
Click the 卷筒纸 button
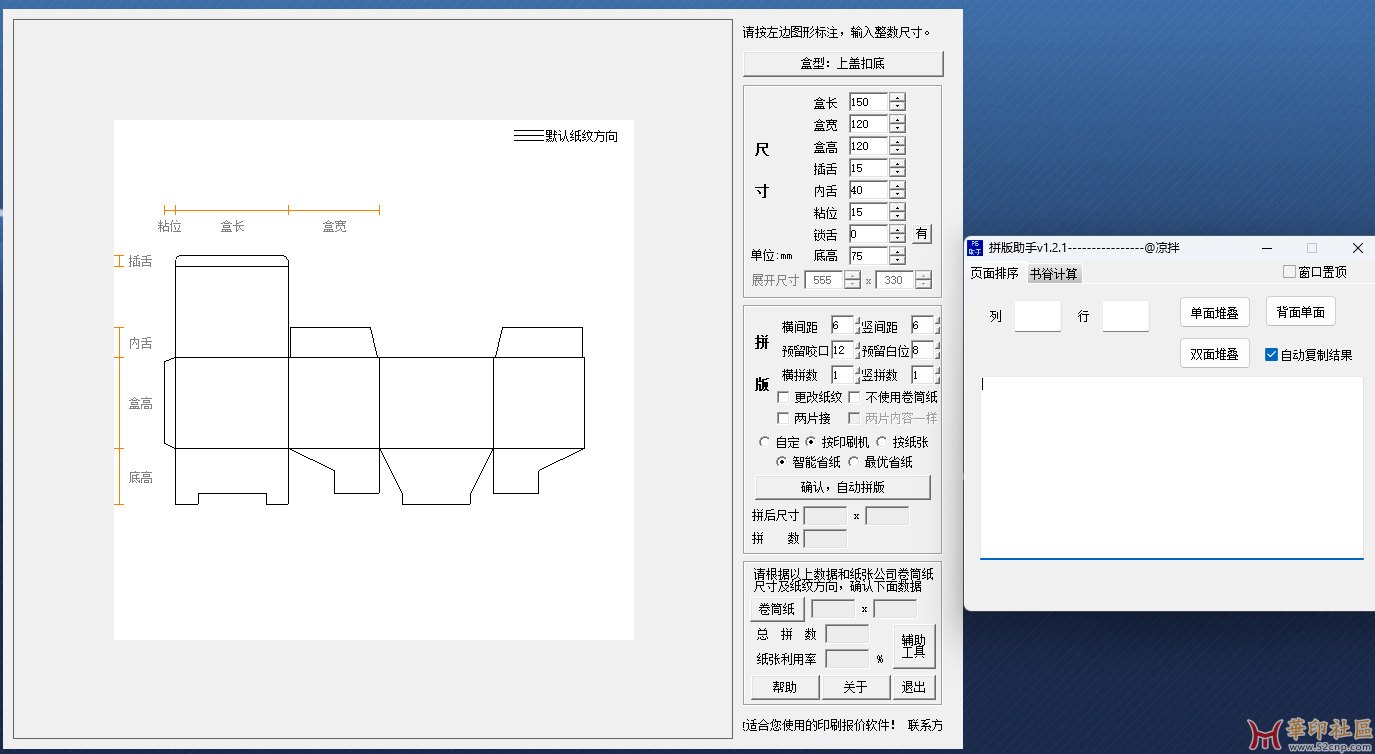pyautogui.click(x=777, y=609)
